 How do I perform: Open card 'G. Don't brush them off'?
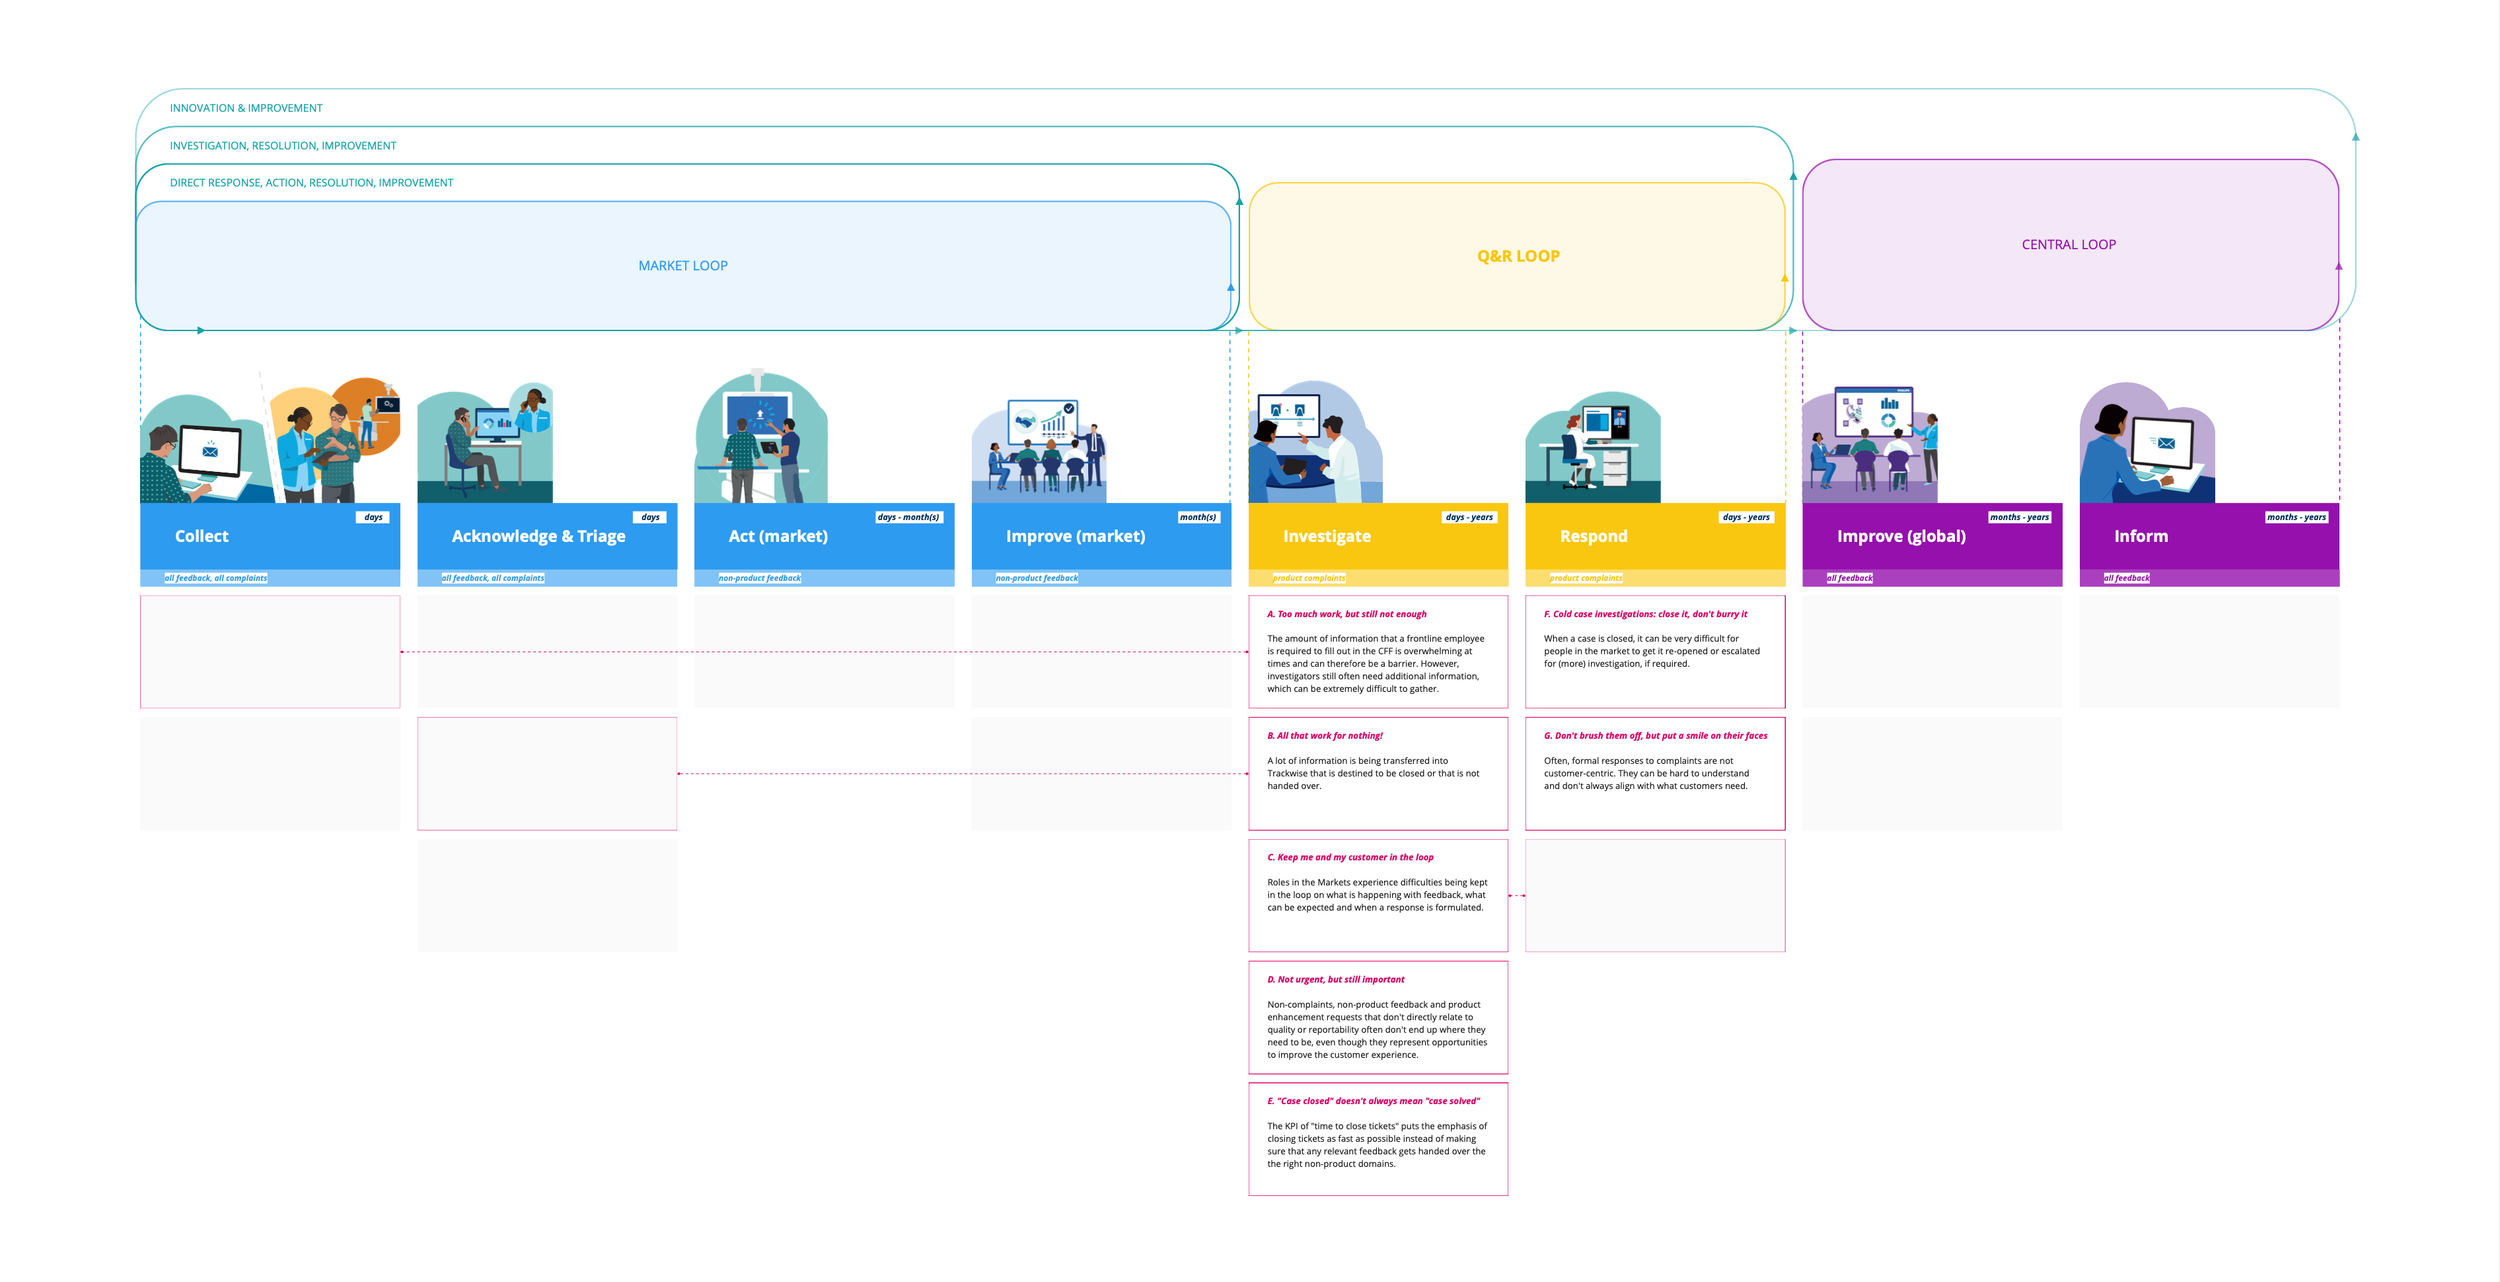[x=1654, y=773]
